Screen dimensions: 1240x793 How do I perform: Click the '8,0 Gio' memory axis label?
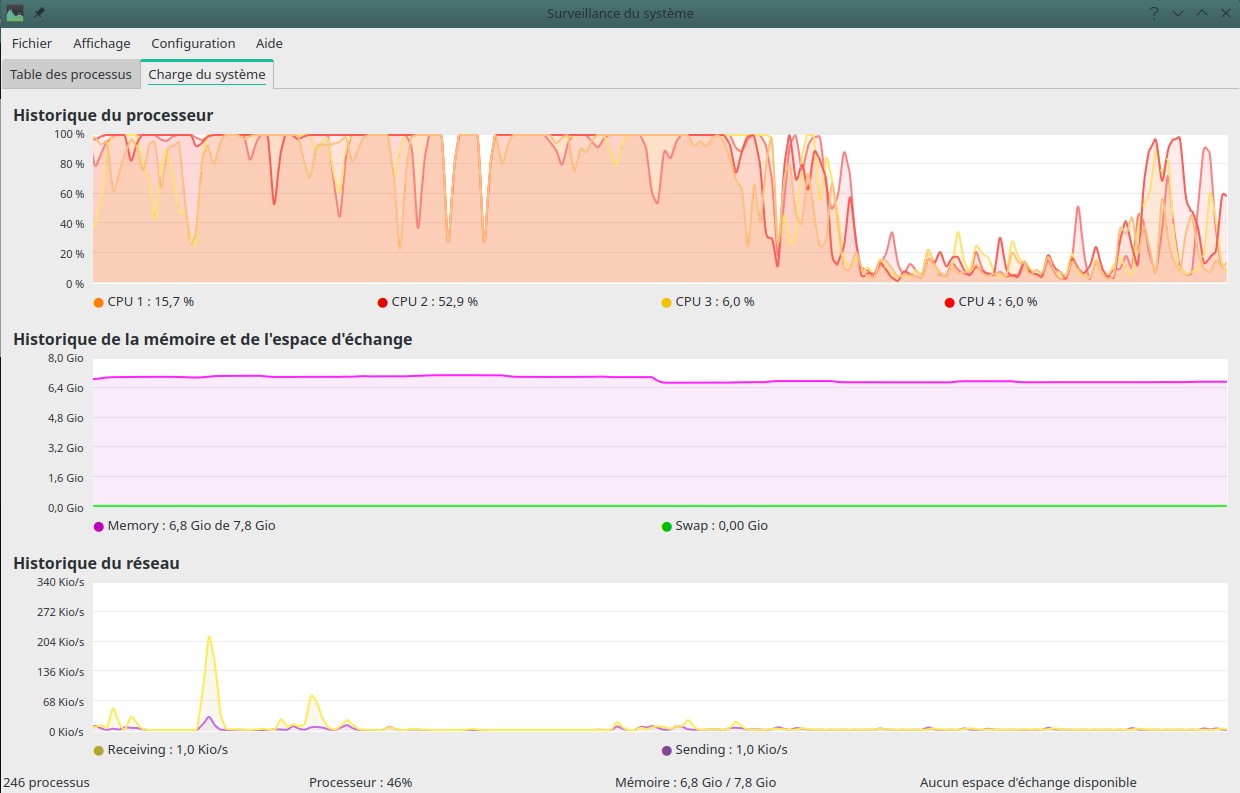[66, 358]
